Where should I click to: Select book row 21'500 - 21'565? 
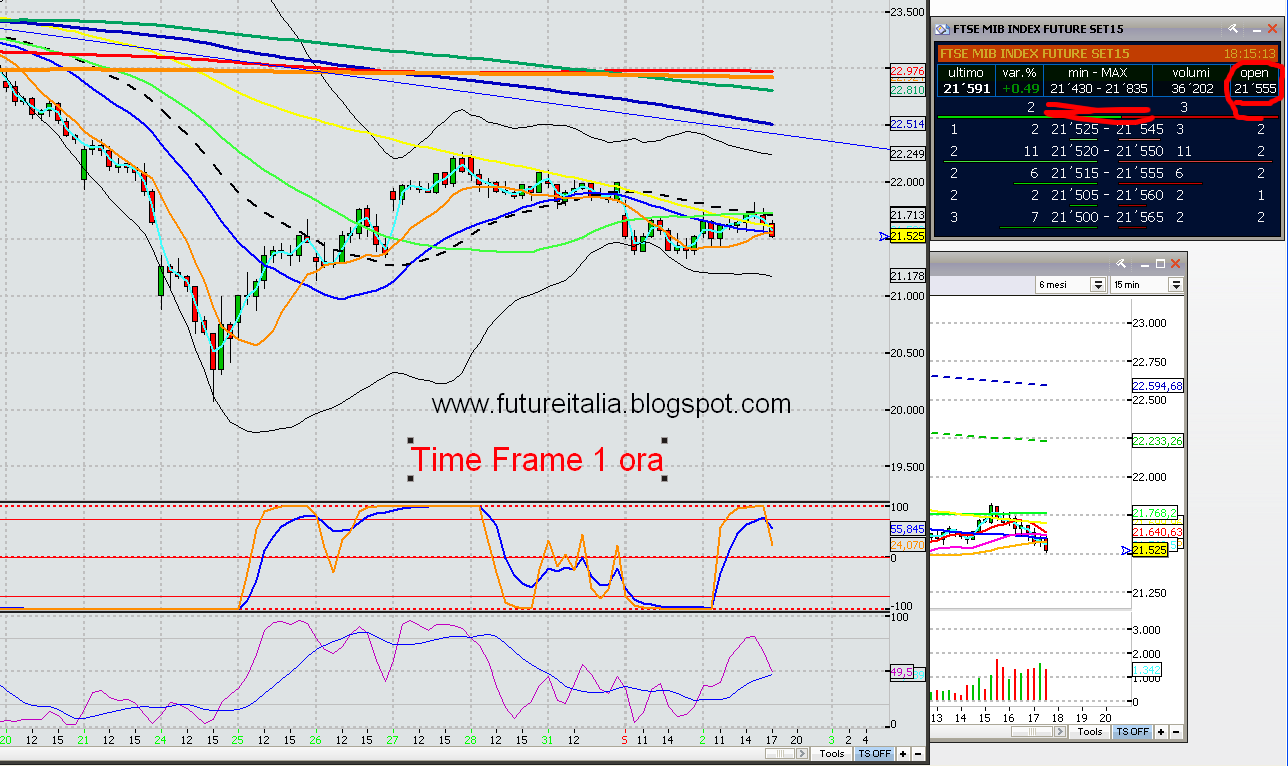pyautogui.click(x=1108, y=217)
